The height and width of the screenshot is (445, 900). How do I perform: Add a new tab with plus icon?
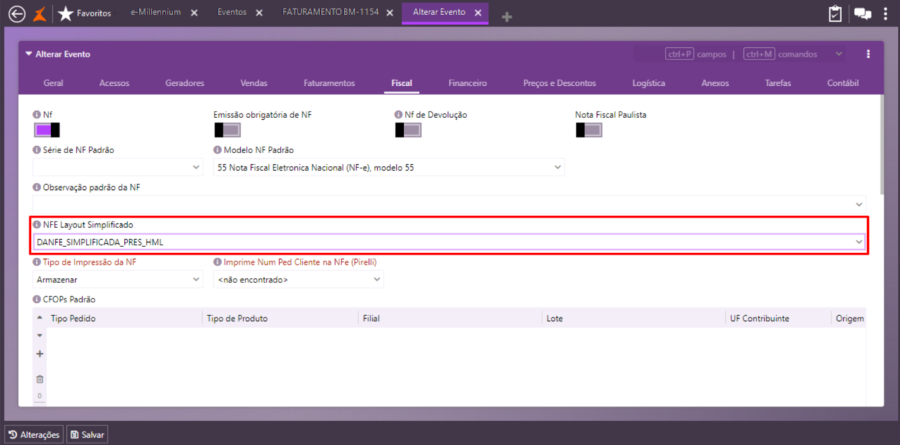coord(506,18)
